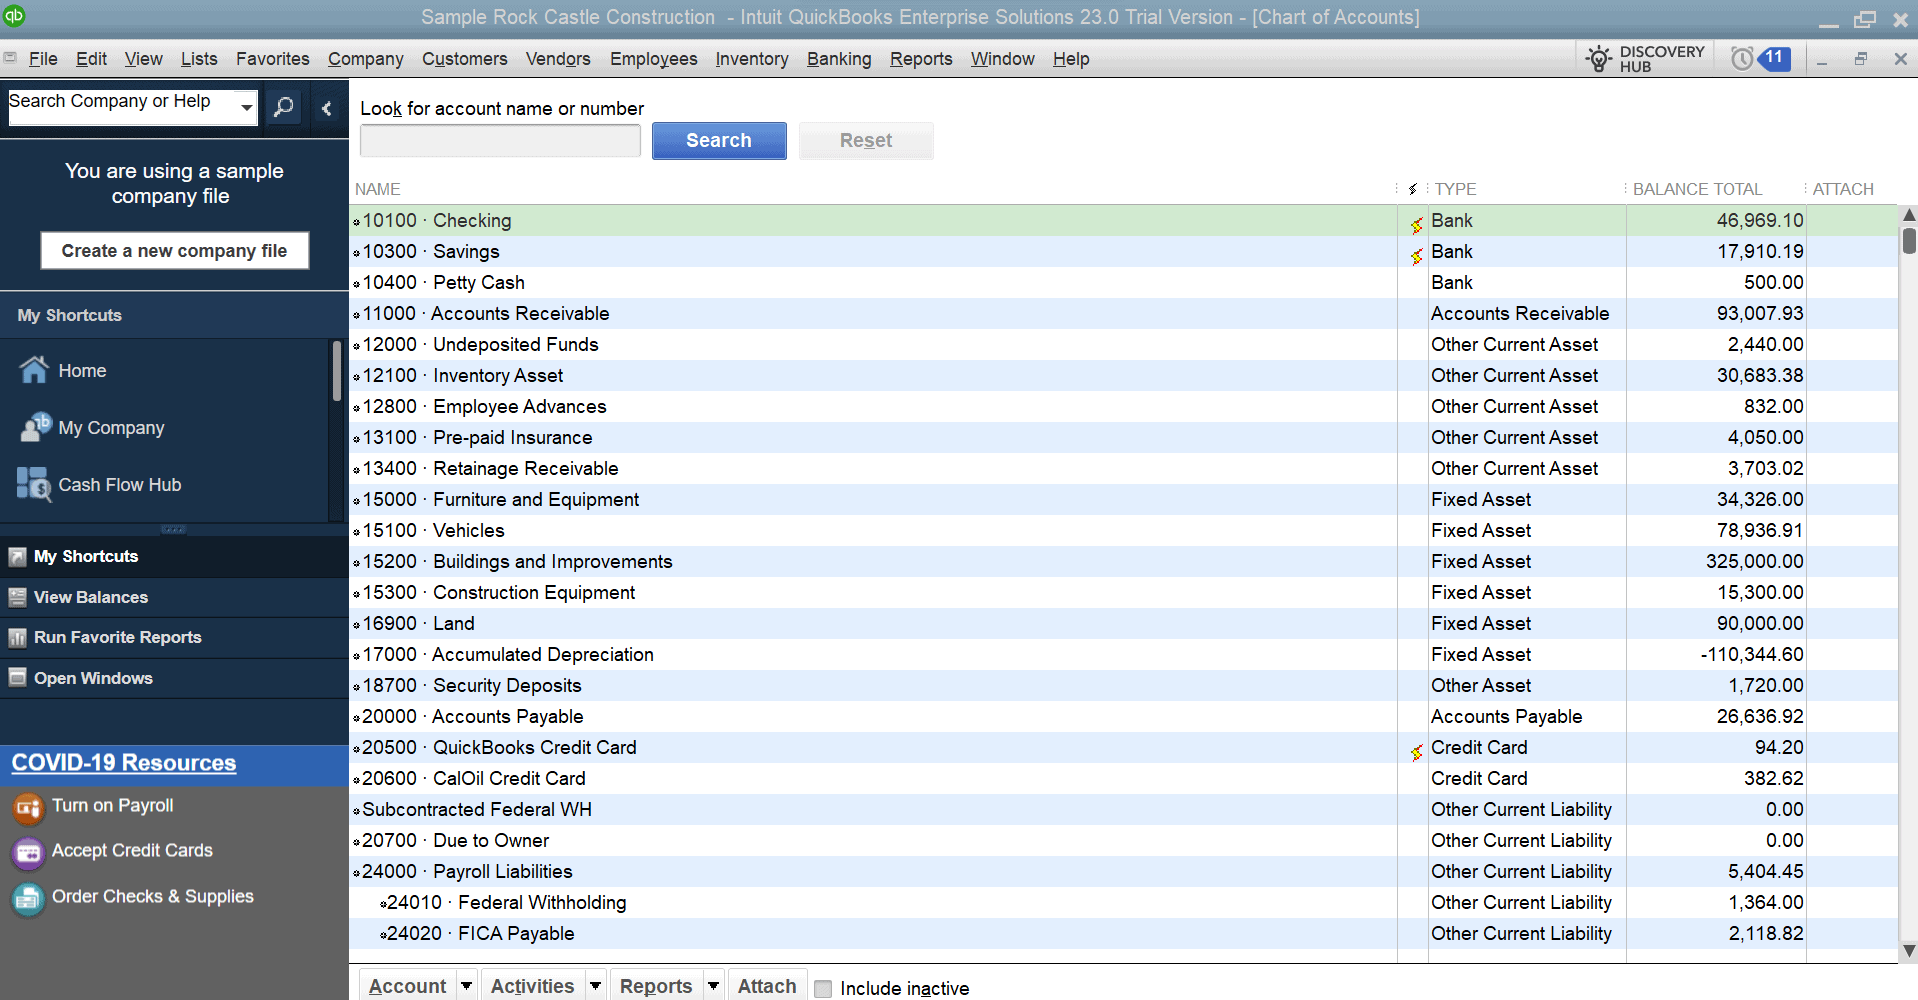Open the Banking menu

click(x=839, y=59)
